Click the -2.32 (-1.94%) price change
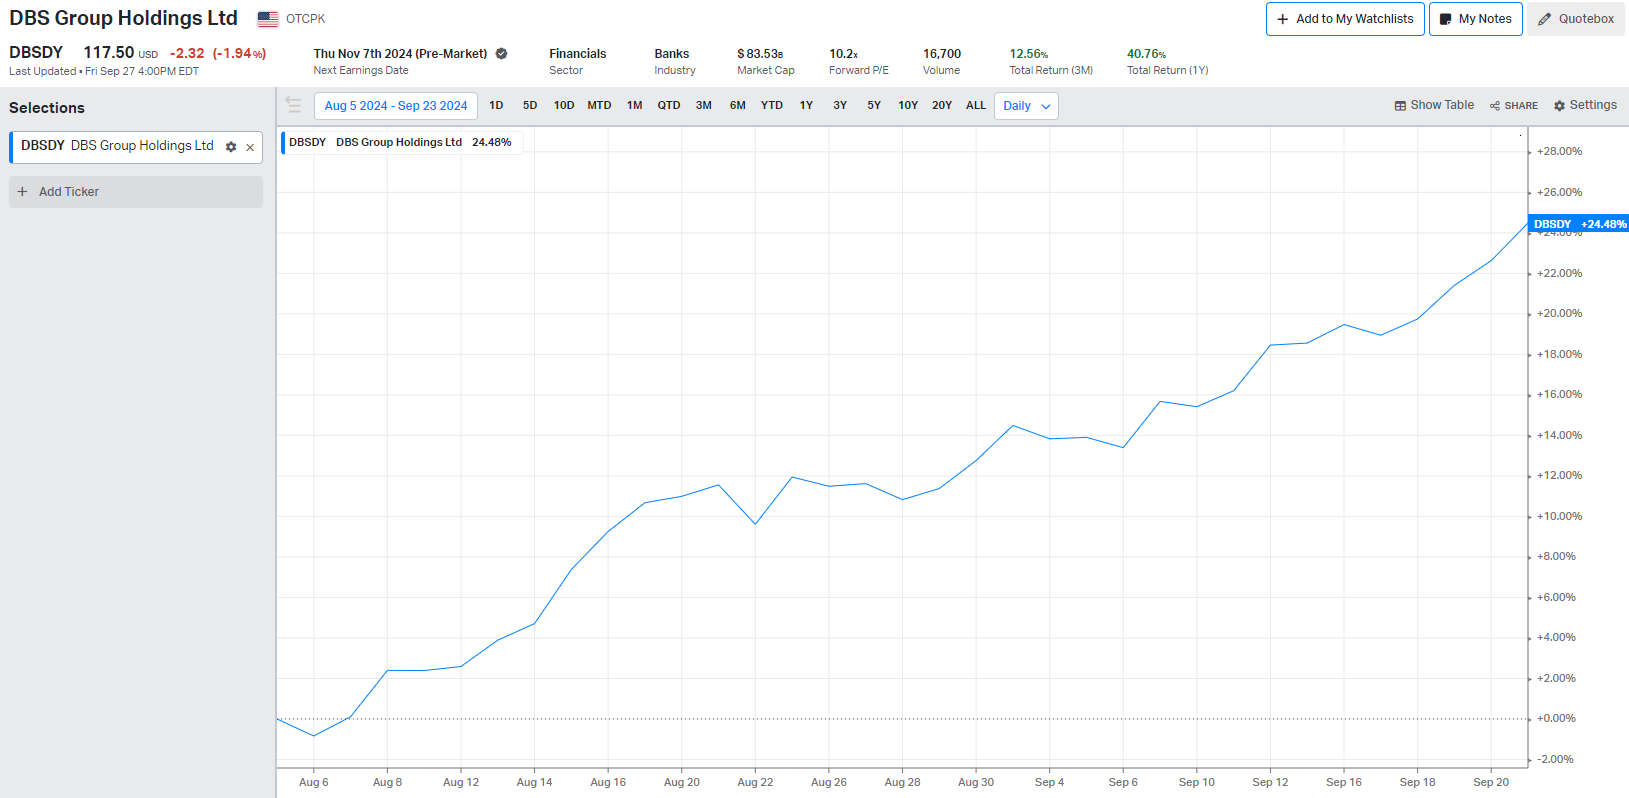The height and width of the screenshot is (798, 1629). pyautogui.click(x=218, y=54)
